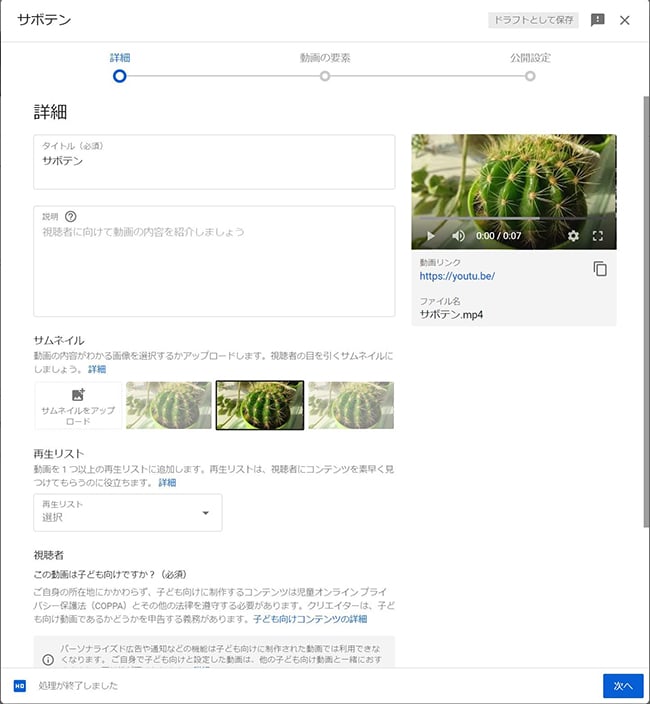The height and width of the screenshot is (704, 650).
Task: Click the ドラフトとして保存 button
Action: click(x=533, y=20)
